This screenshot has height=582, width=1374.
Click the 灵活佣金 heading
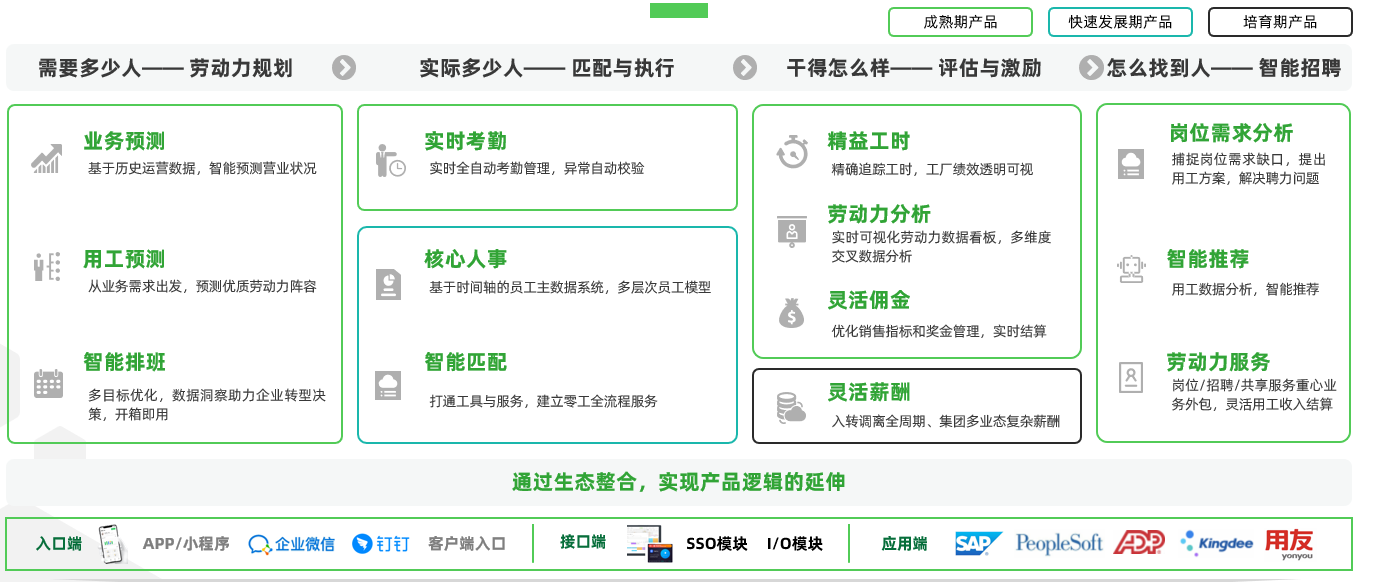[869, 300]
